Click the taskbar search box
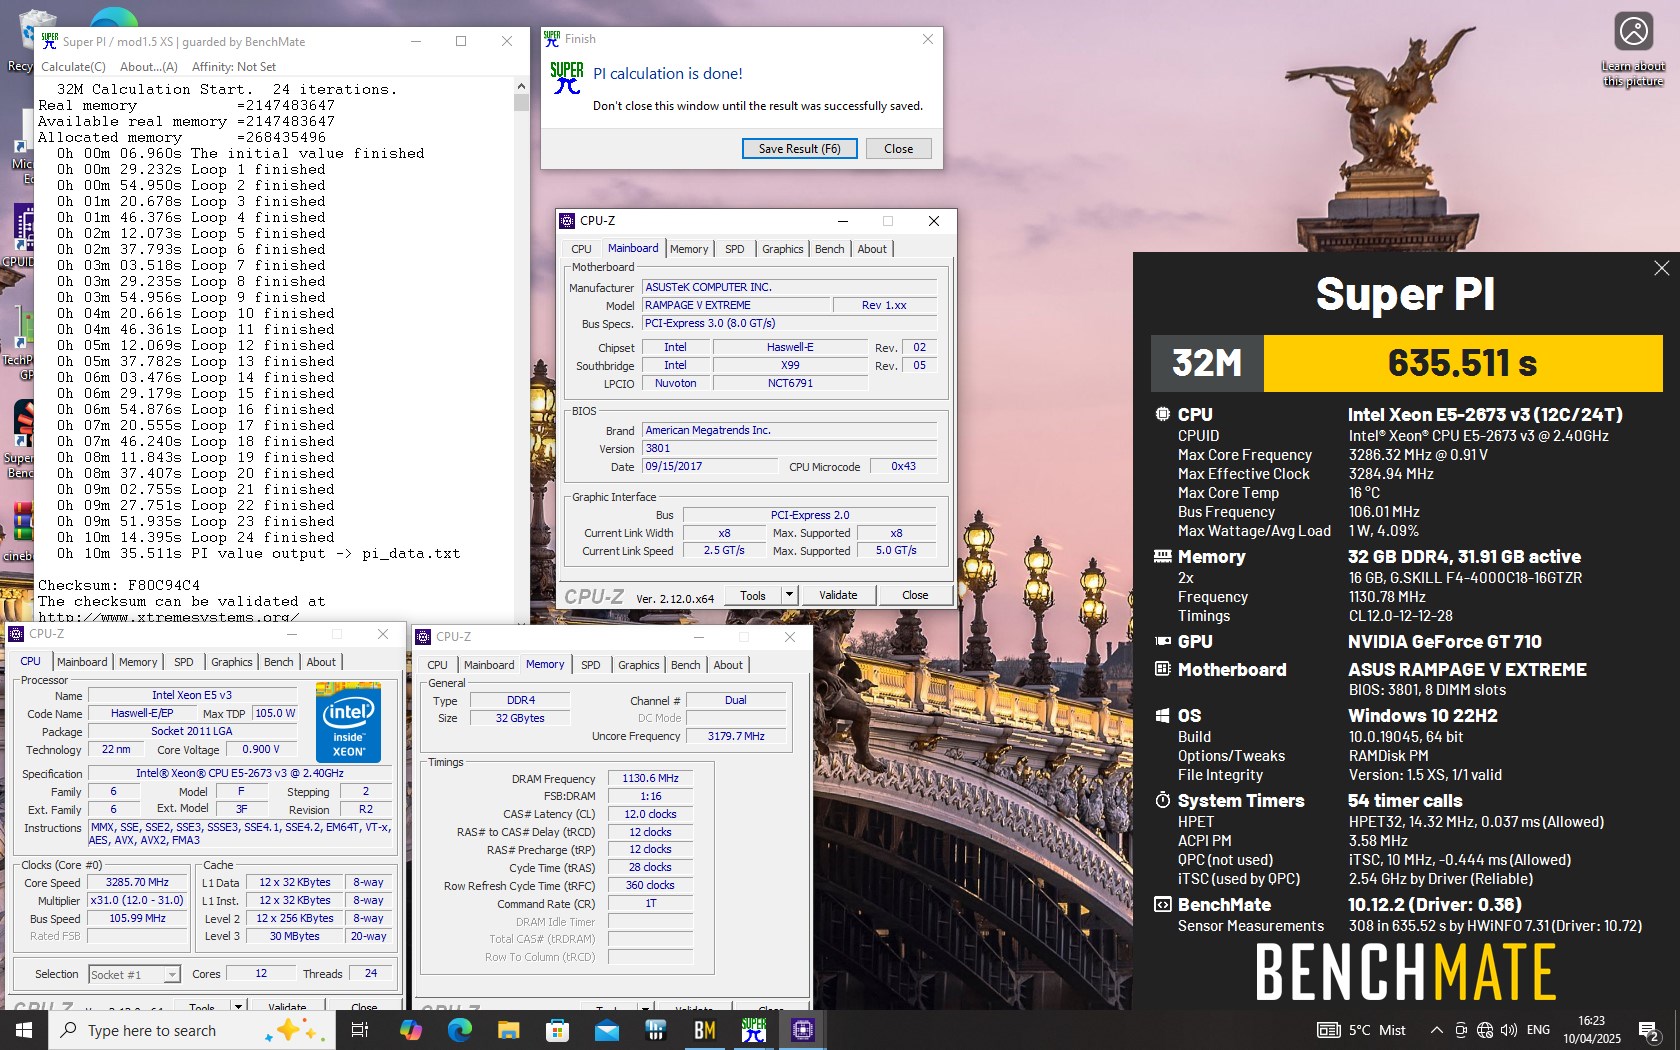This screenshot has height=1050, width=1680. coord(190,1030)
